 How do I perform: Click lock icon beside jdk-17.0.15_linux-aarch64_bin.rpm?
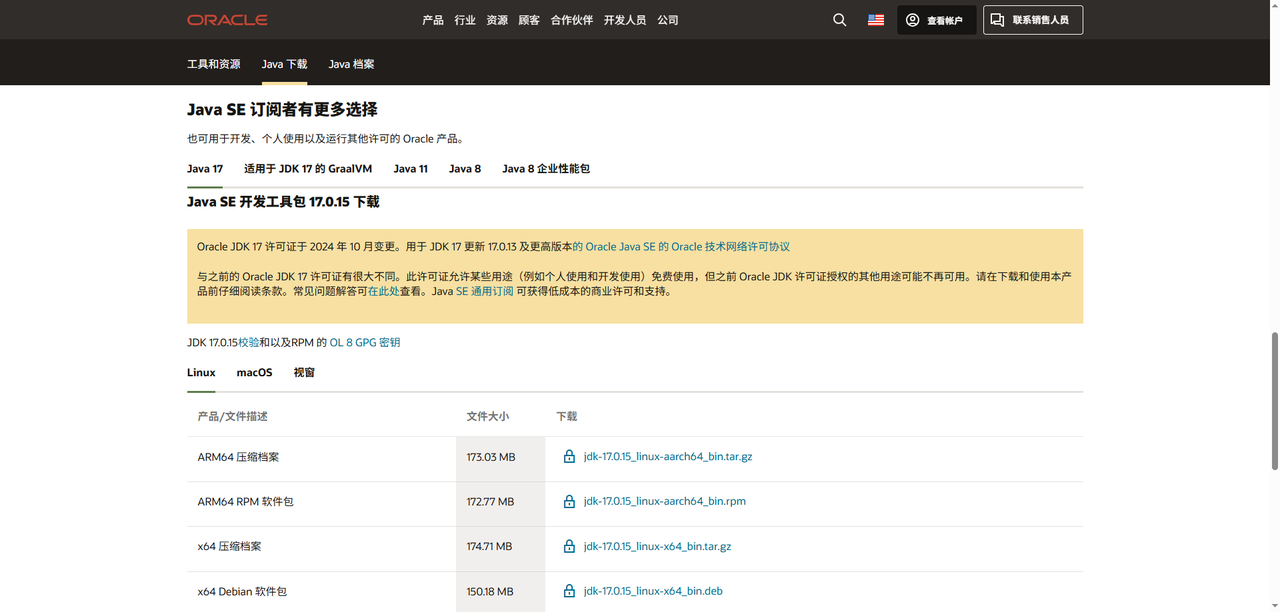pos(569,502)
